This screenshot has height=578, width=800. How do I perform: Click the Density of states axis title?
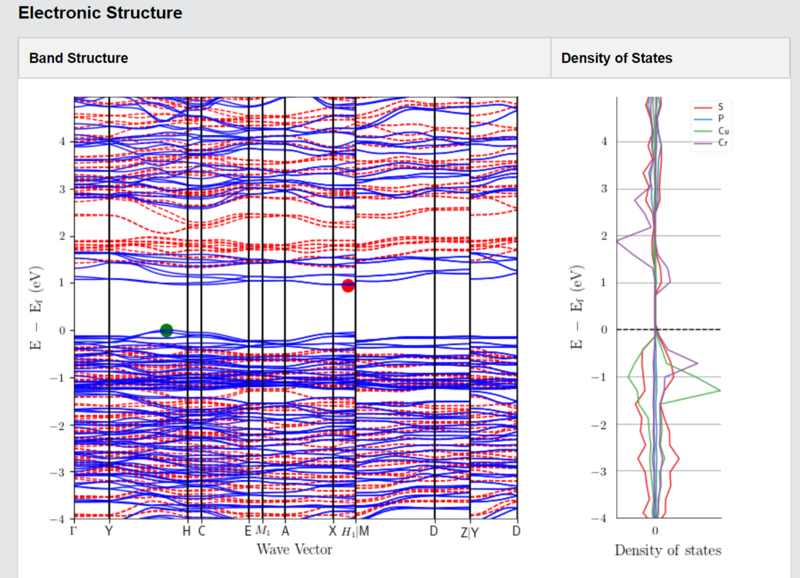click(x=668, y=550)
